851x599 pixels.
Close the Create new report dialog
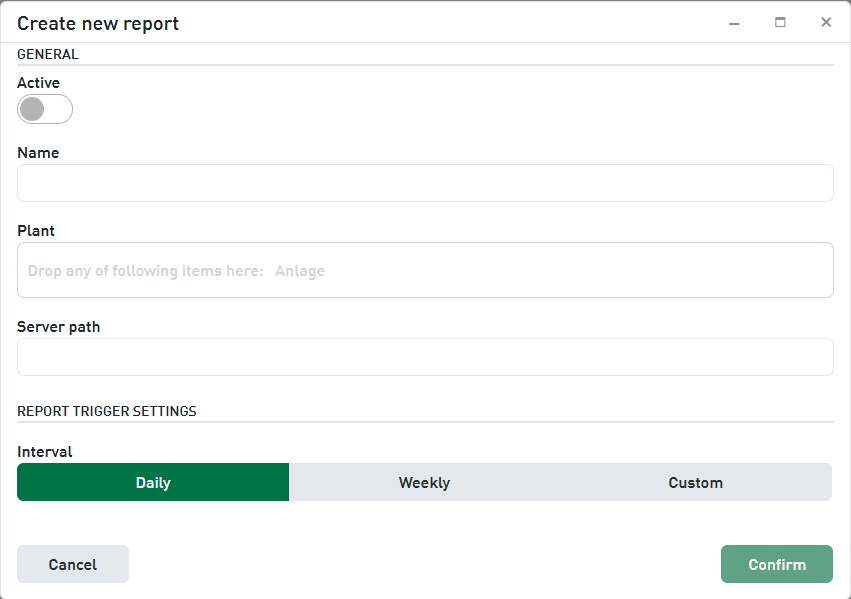826,23
